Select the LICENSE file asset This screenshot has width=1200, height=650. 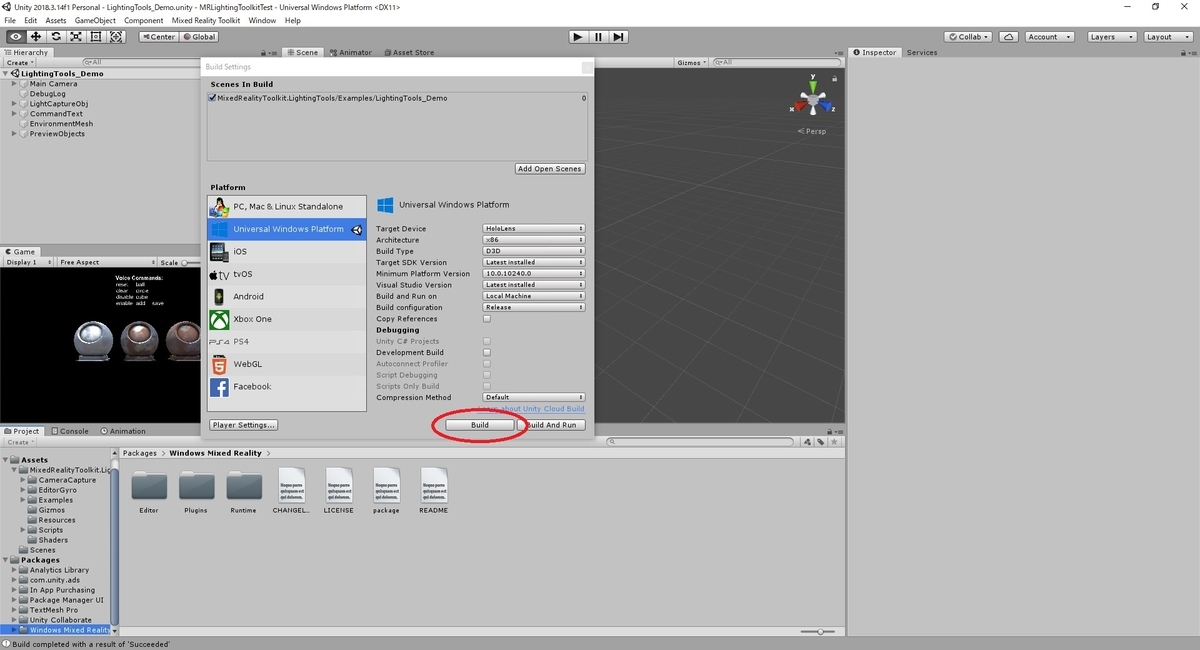[x=338, y=491]
